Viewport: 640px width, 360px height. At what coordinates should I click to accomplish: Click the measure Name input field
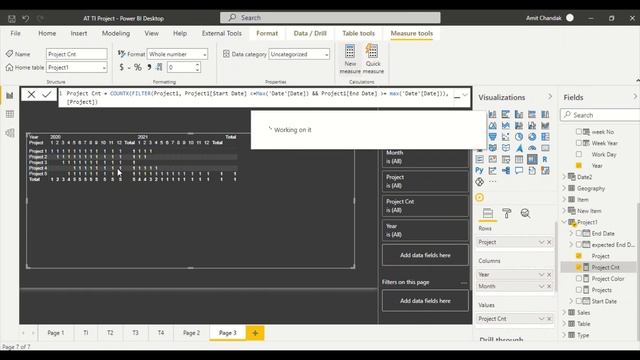point(77,54)
